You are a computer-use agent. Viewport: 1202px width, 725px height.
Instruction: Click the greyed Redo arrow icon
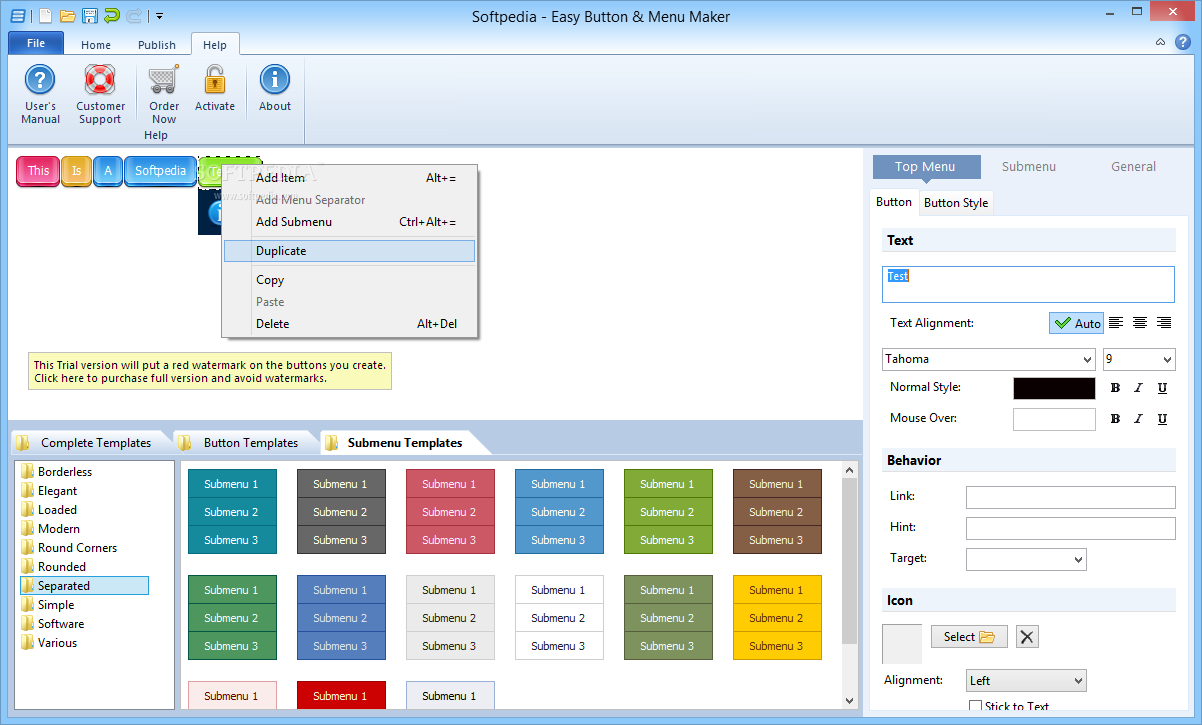pyautogui.click(x=134, y=16)
